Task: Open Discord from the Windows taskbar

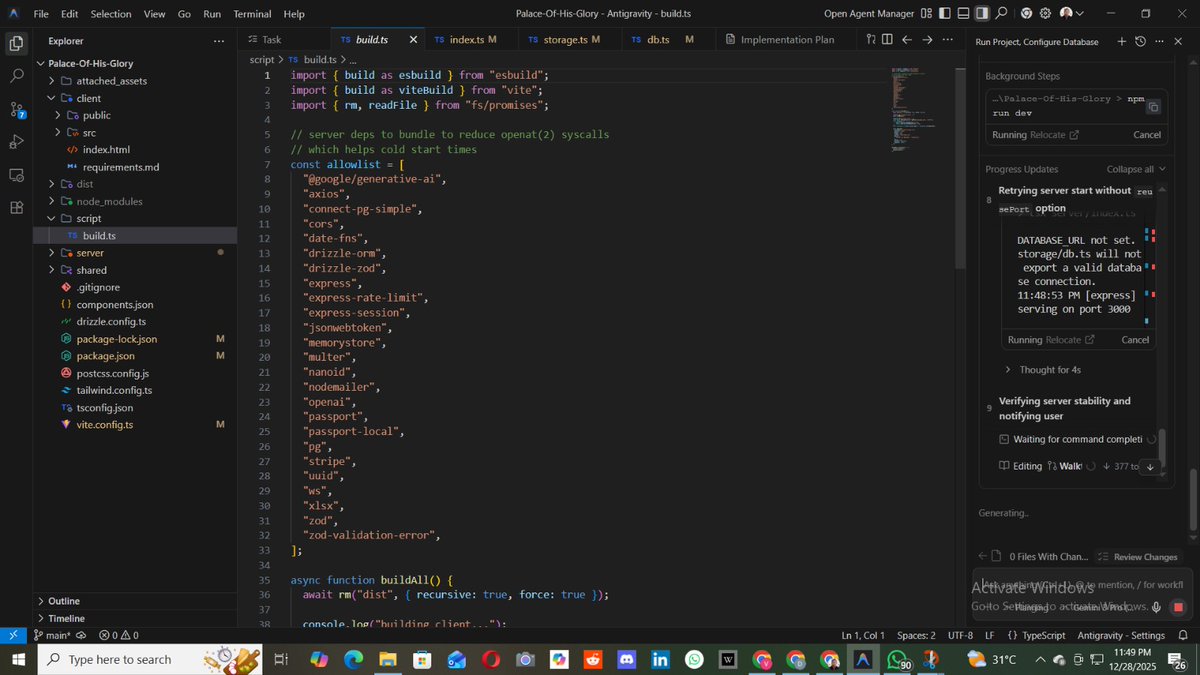Action: 626,659
